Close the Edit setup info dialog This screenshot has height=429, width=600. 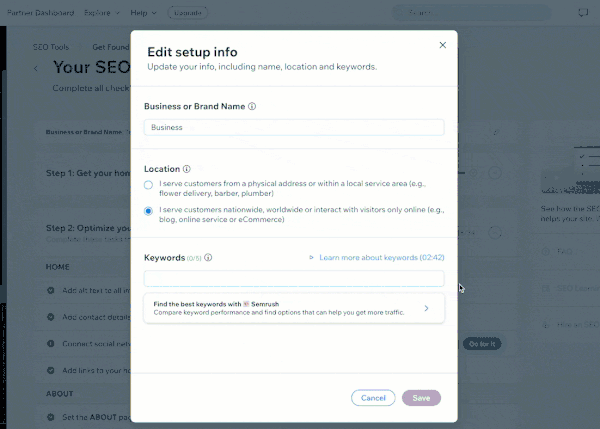[442, 45]
